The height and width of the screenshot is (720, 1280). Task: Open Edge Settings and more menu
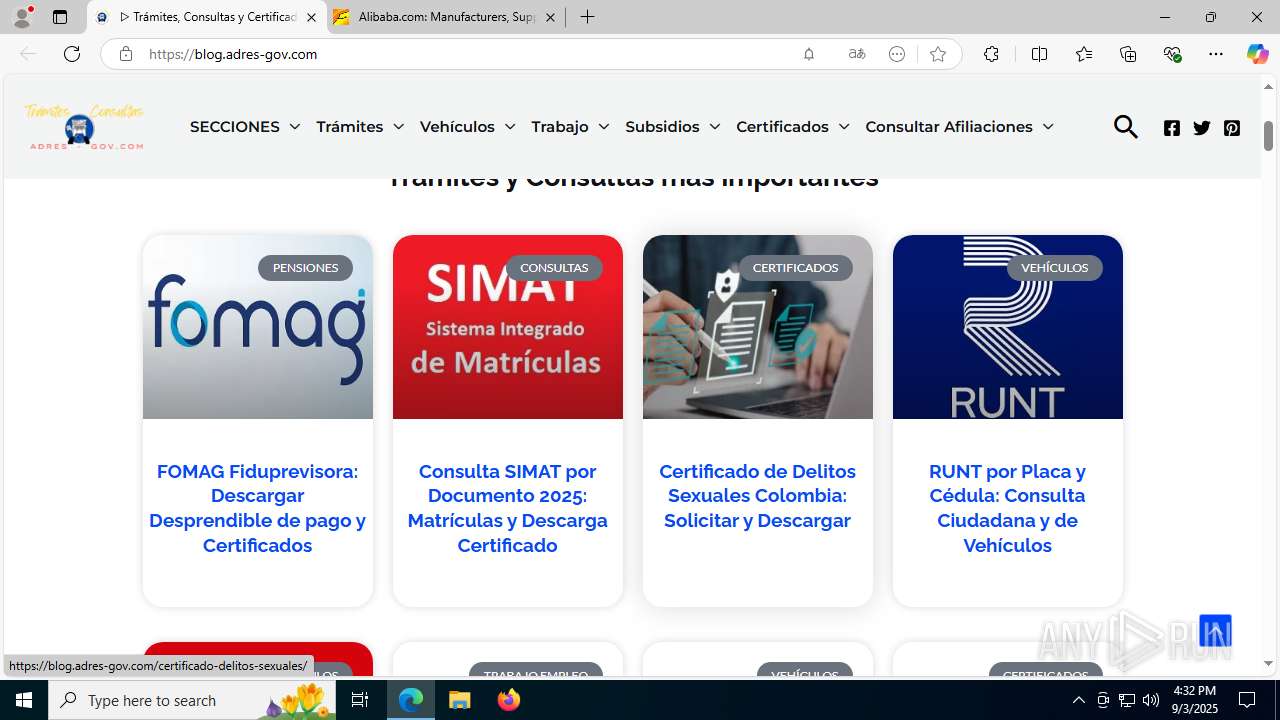[x=1216, y=54]
